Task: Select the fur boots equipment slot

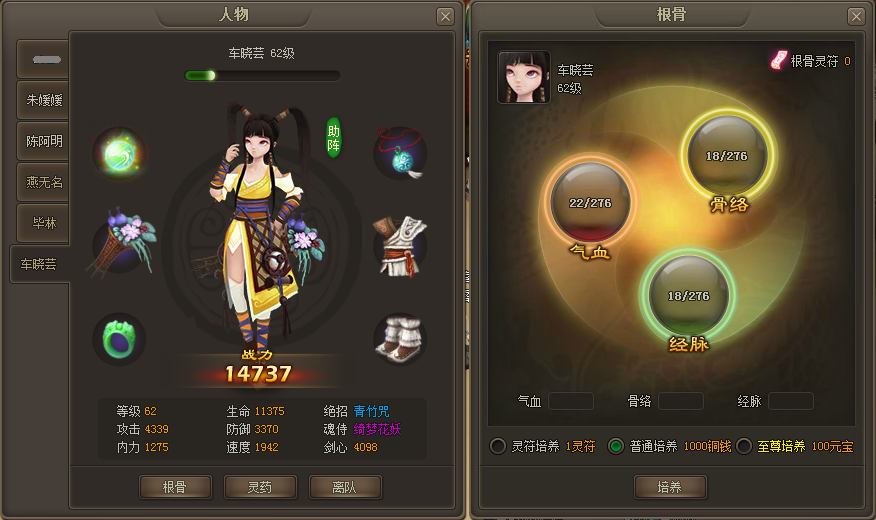Action: 400,339
